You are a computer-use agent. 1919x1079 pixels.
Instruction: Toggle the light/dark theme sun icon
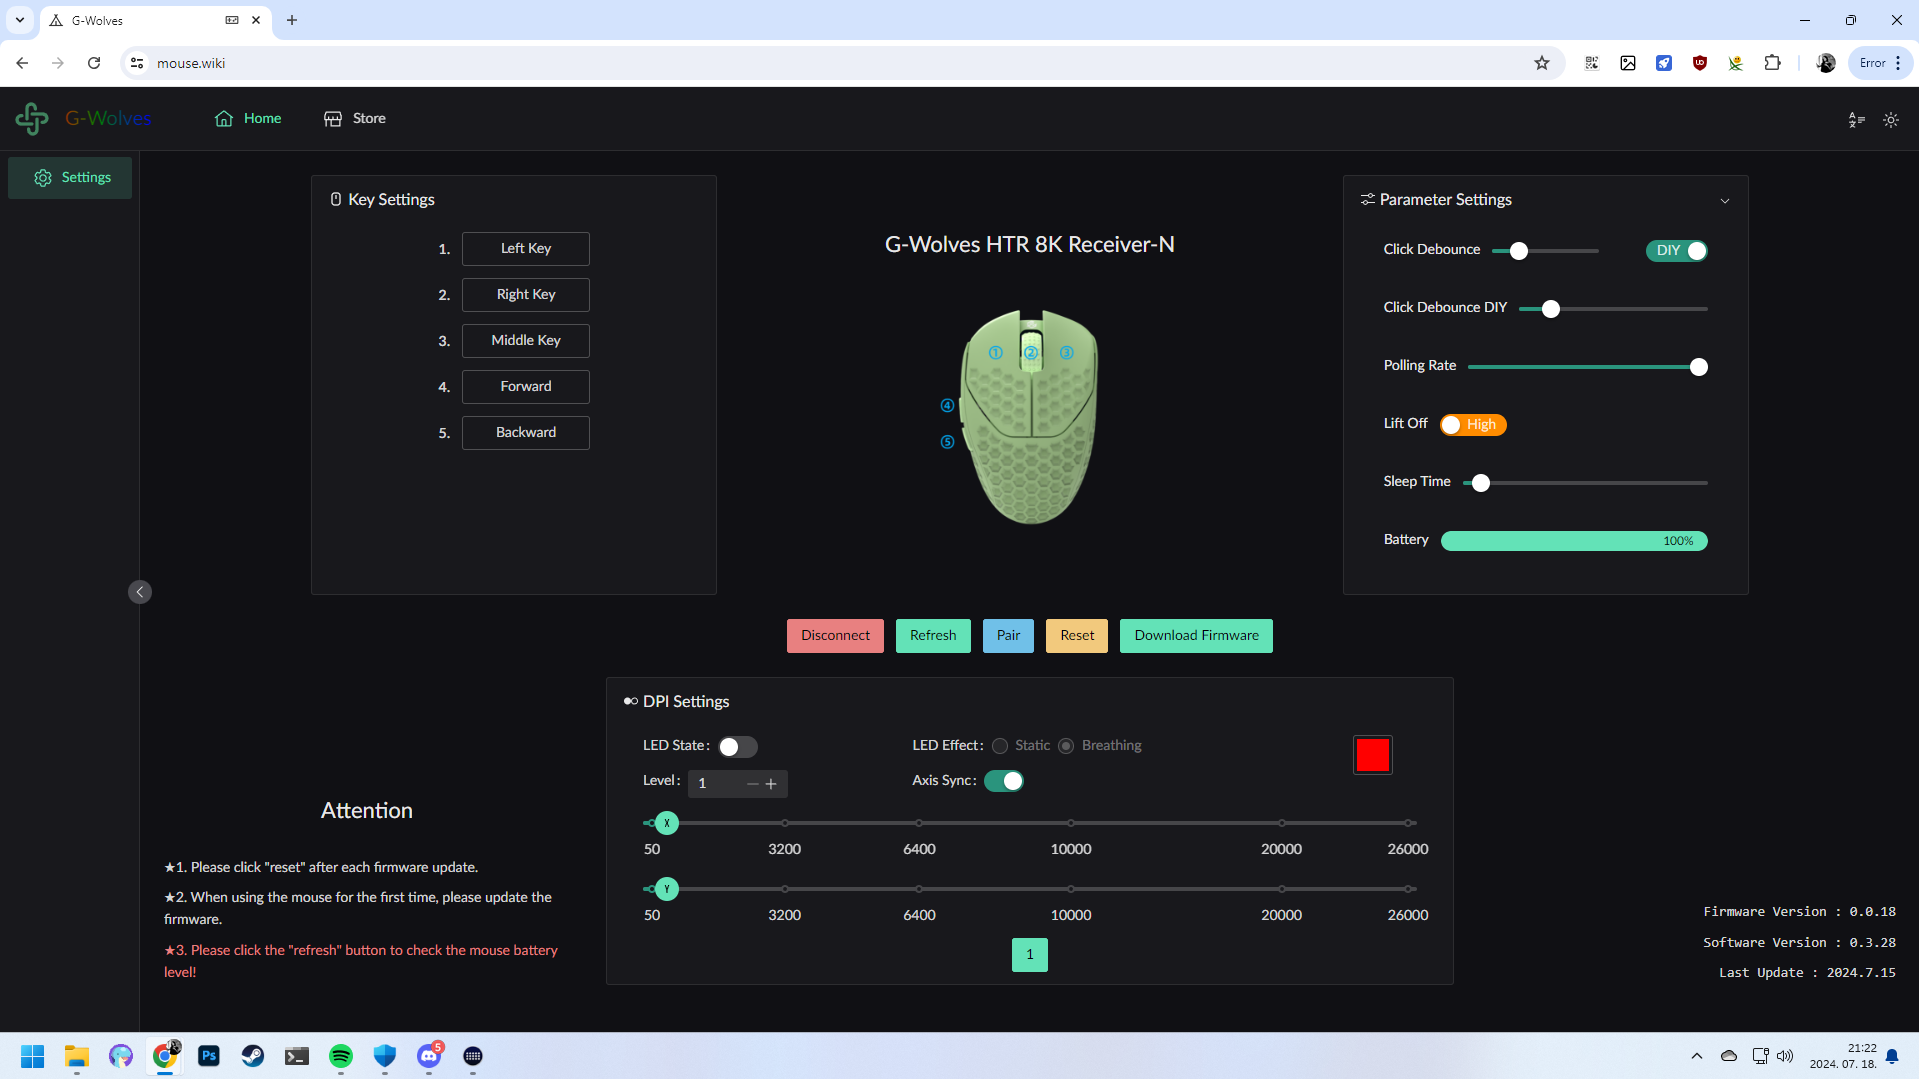click(x=1891, y=119)
